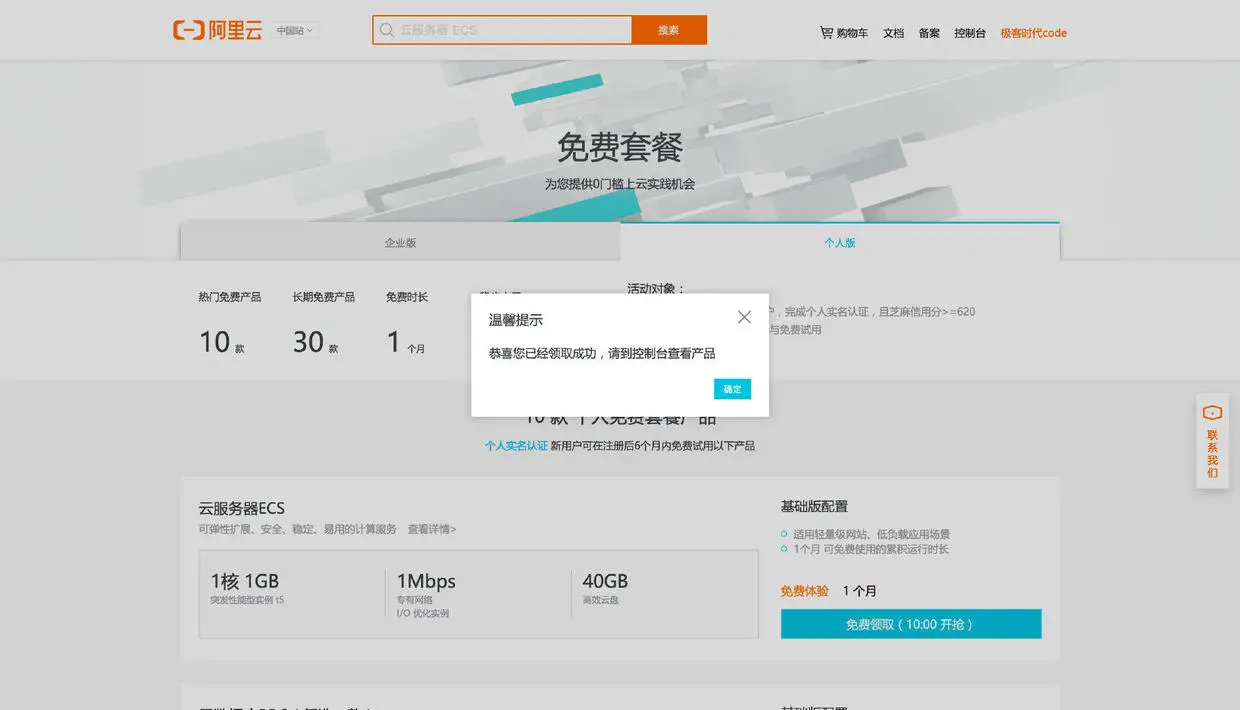Viewport: 1240px width, 710px height.
Task: Click the 个人实名认证 link
Action: 516,446
